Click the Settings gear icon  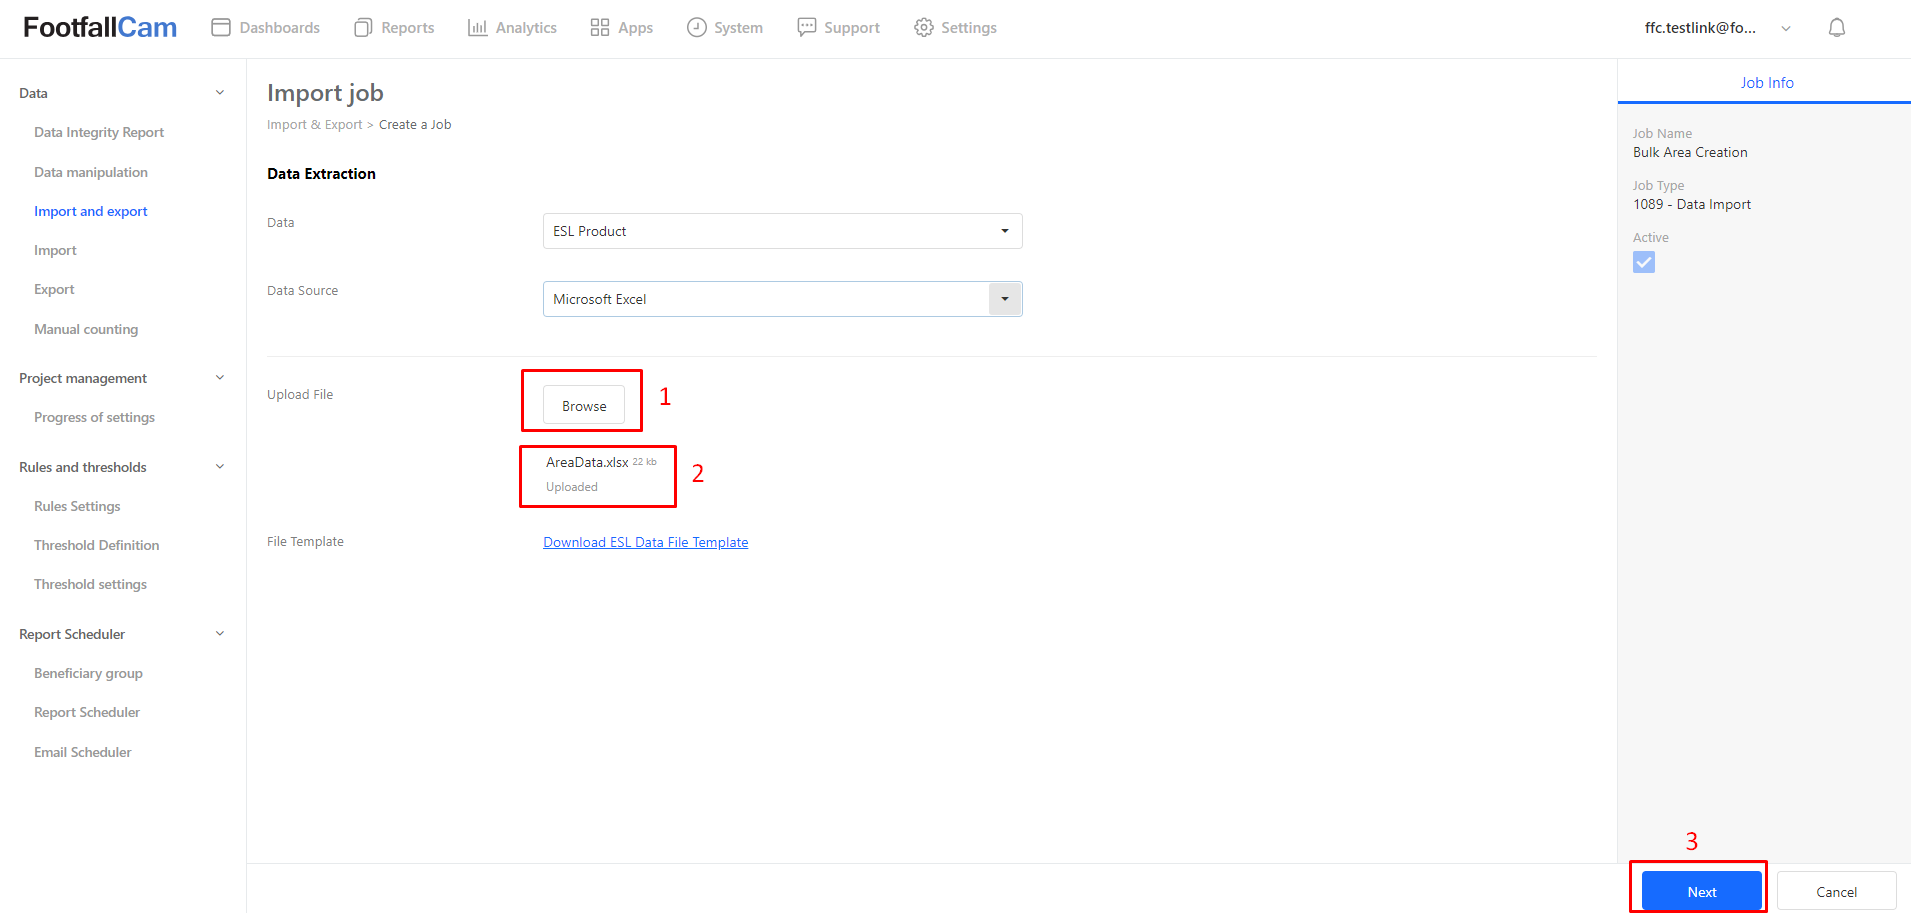tap(924, 28)
